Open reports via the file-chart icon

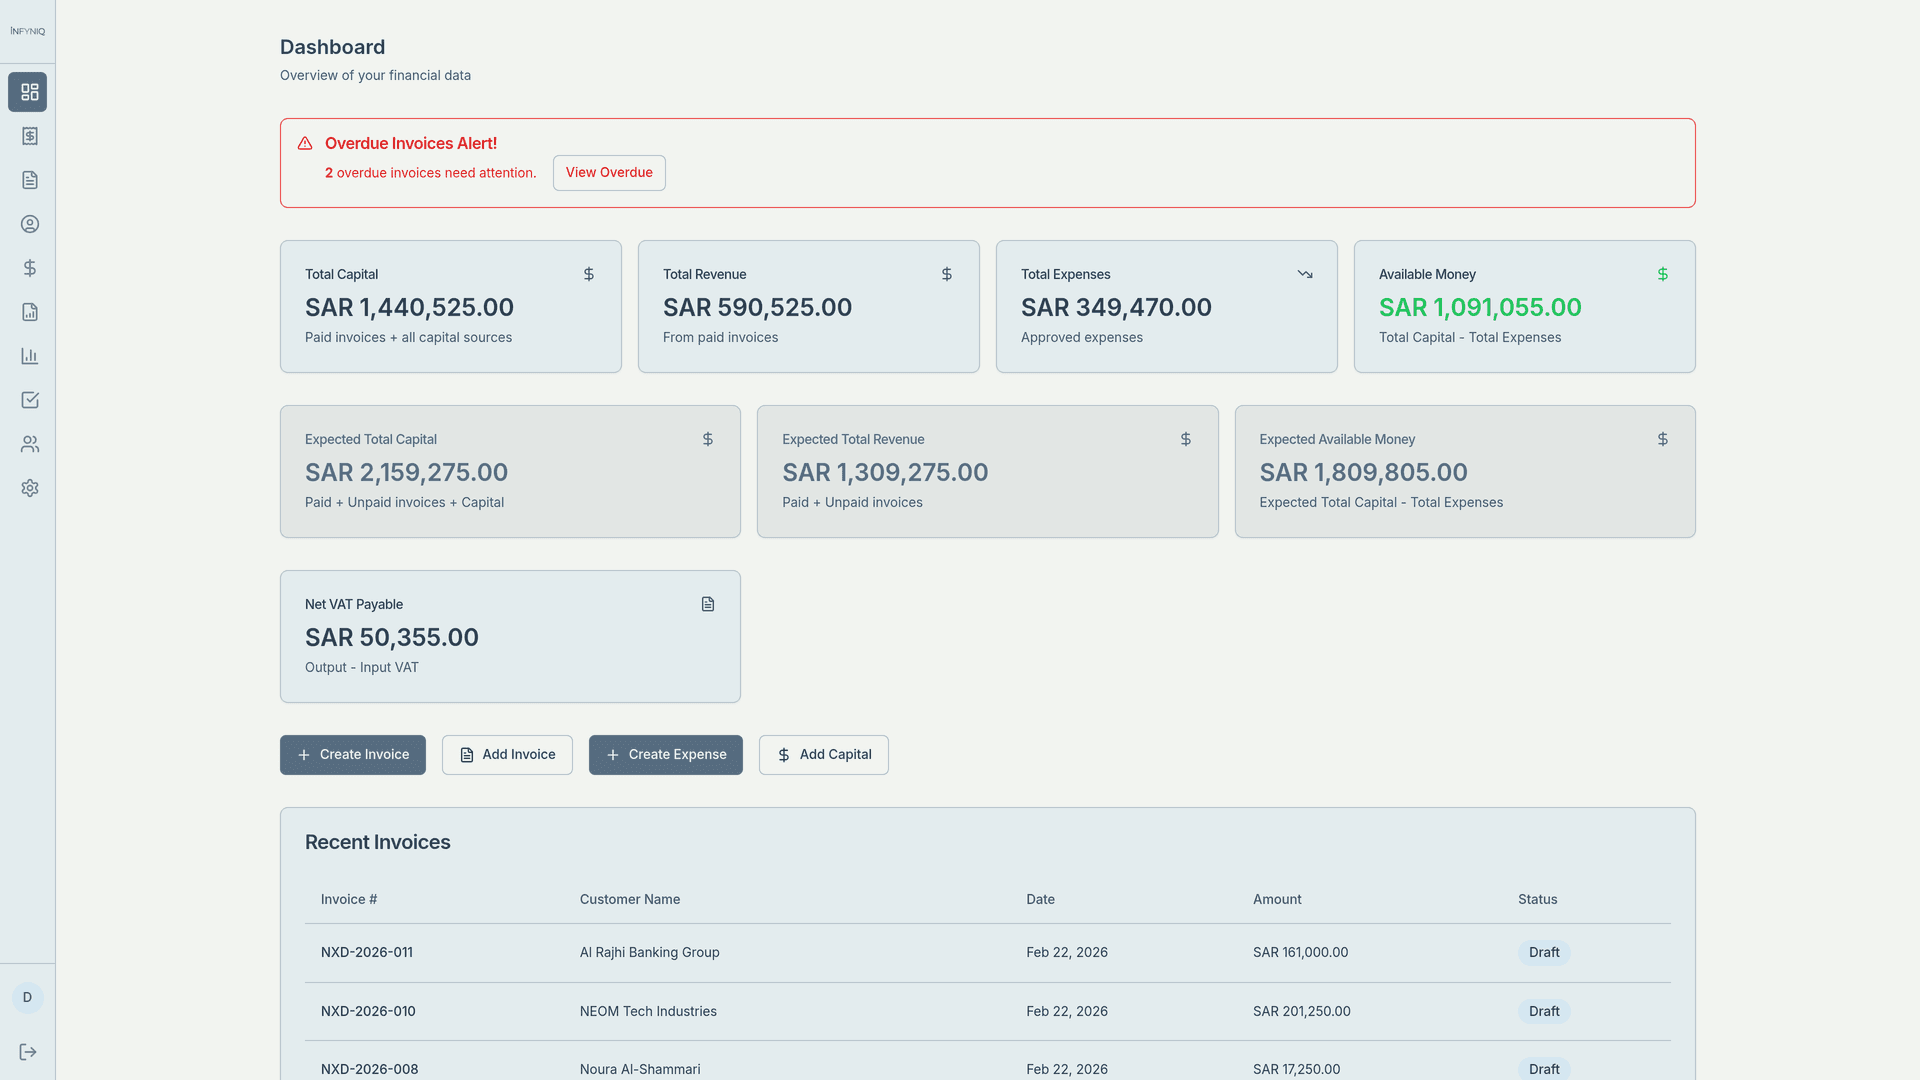(28, 312)
